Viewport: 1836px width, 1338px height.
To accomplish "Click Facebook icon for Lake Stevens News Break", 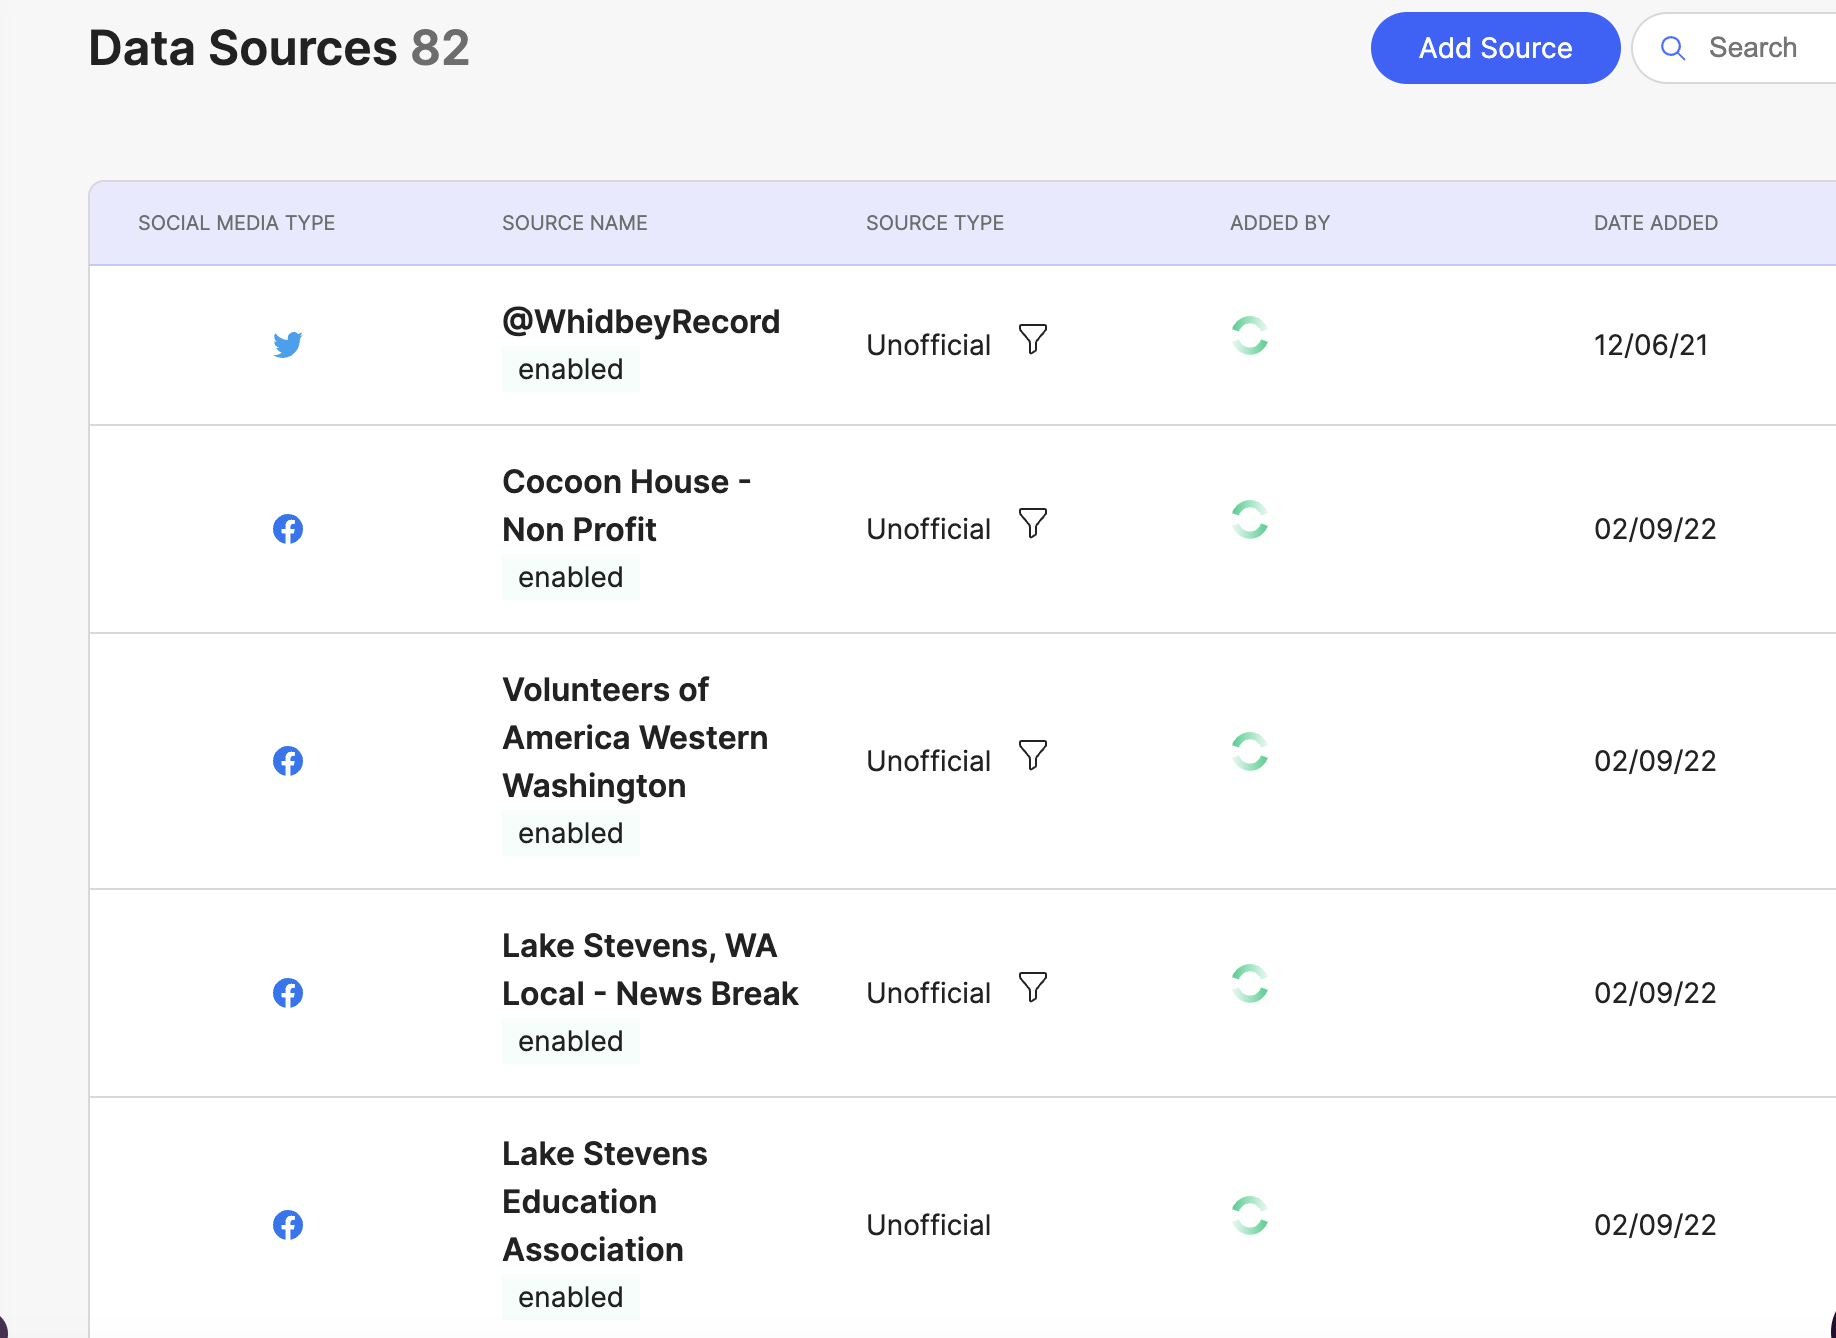I will click(288, 993).
